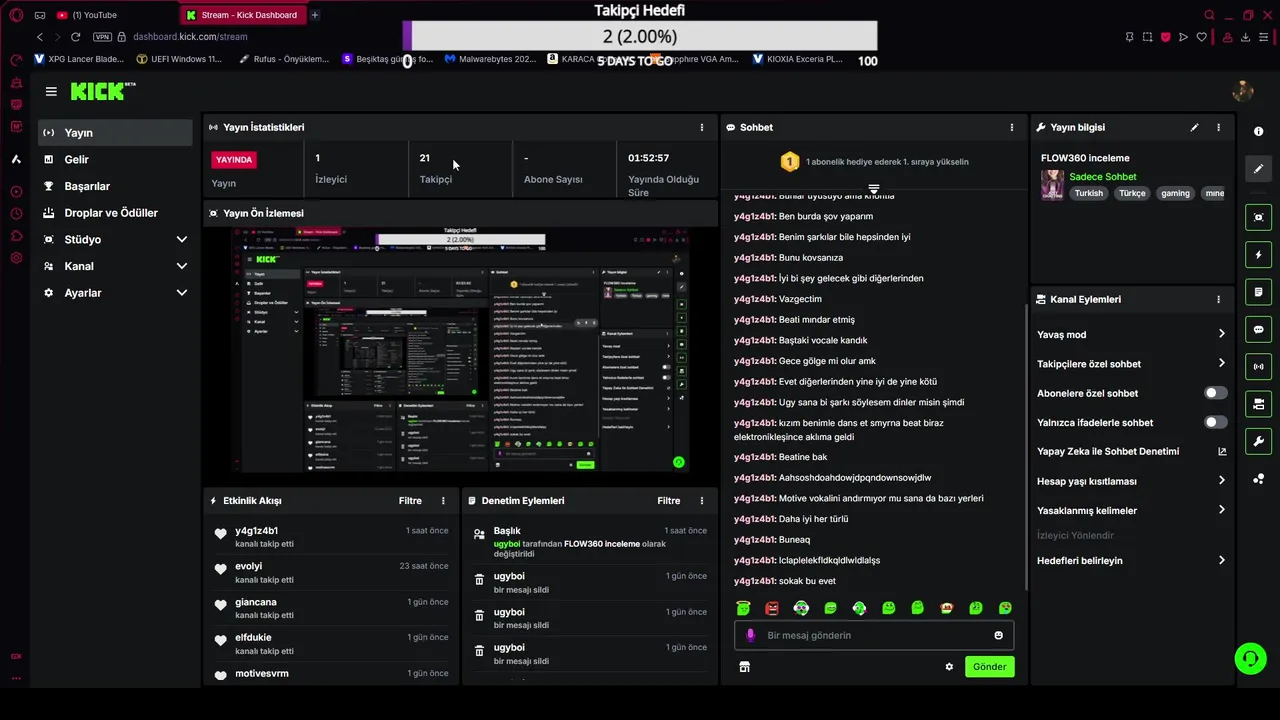
Task: Open Filtre in Denetim Eylemleri panel
Action: click(x=668, y=501)
